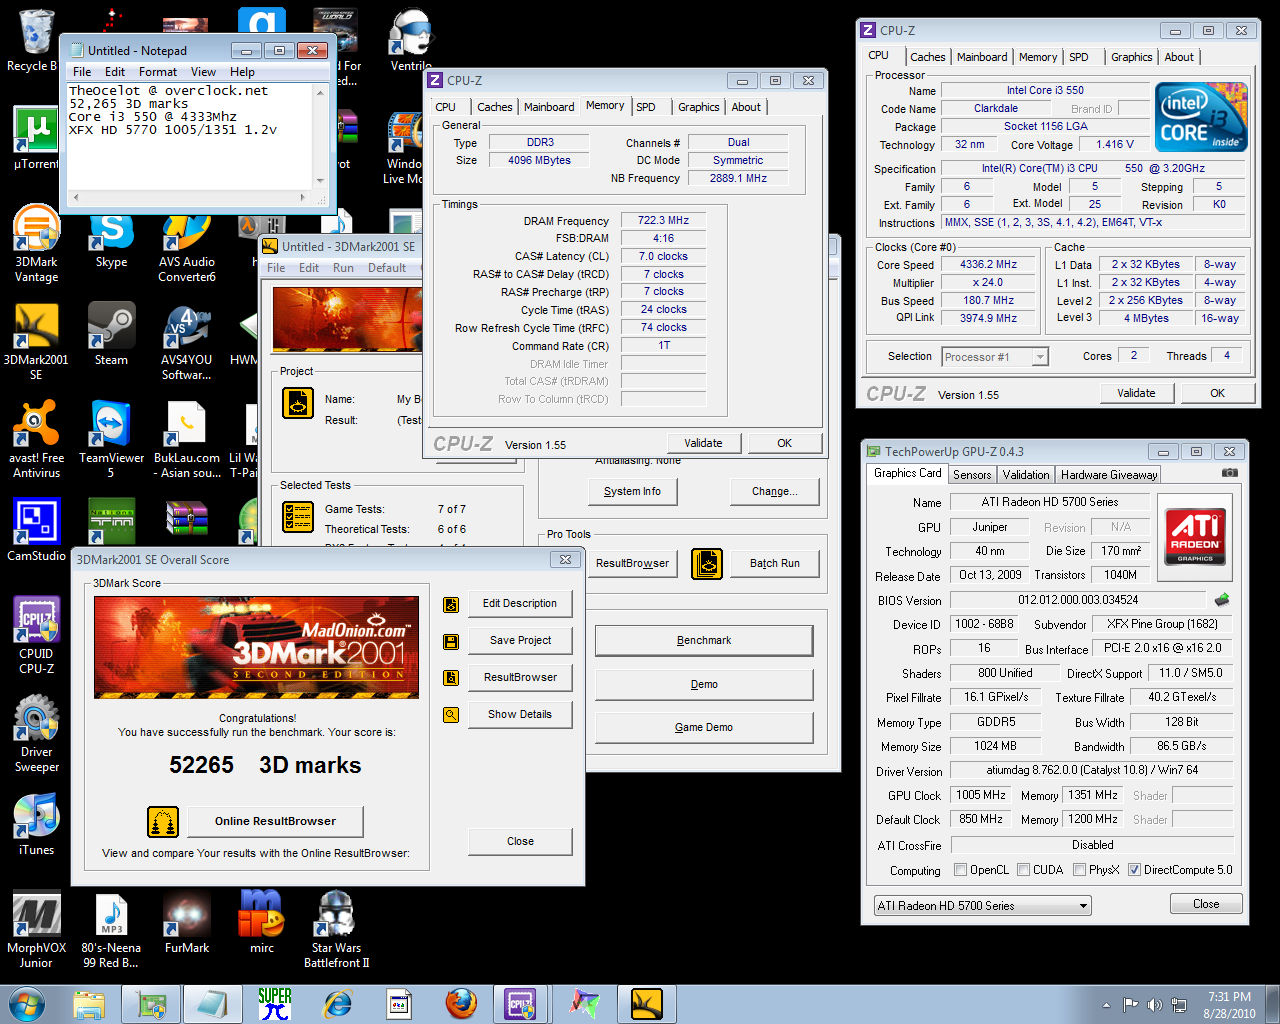Click the Windows Start button
Screen dimensions: 1280x1024
click(26, 1004)
